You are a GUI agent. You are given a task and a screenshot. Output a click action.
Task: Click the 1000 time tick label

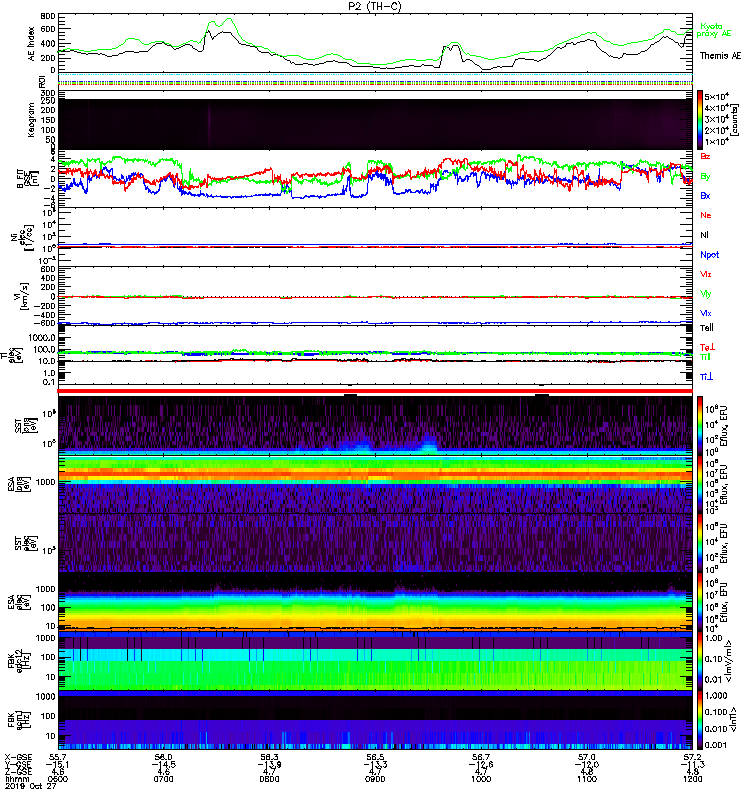tap(481, 779)
